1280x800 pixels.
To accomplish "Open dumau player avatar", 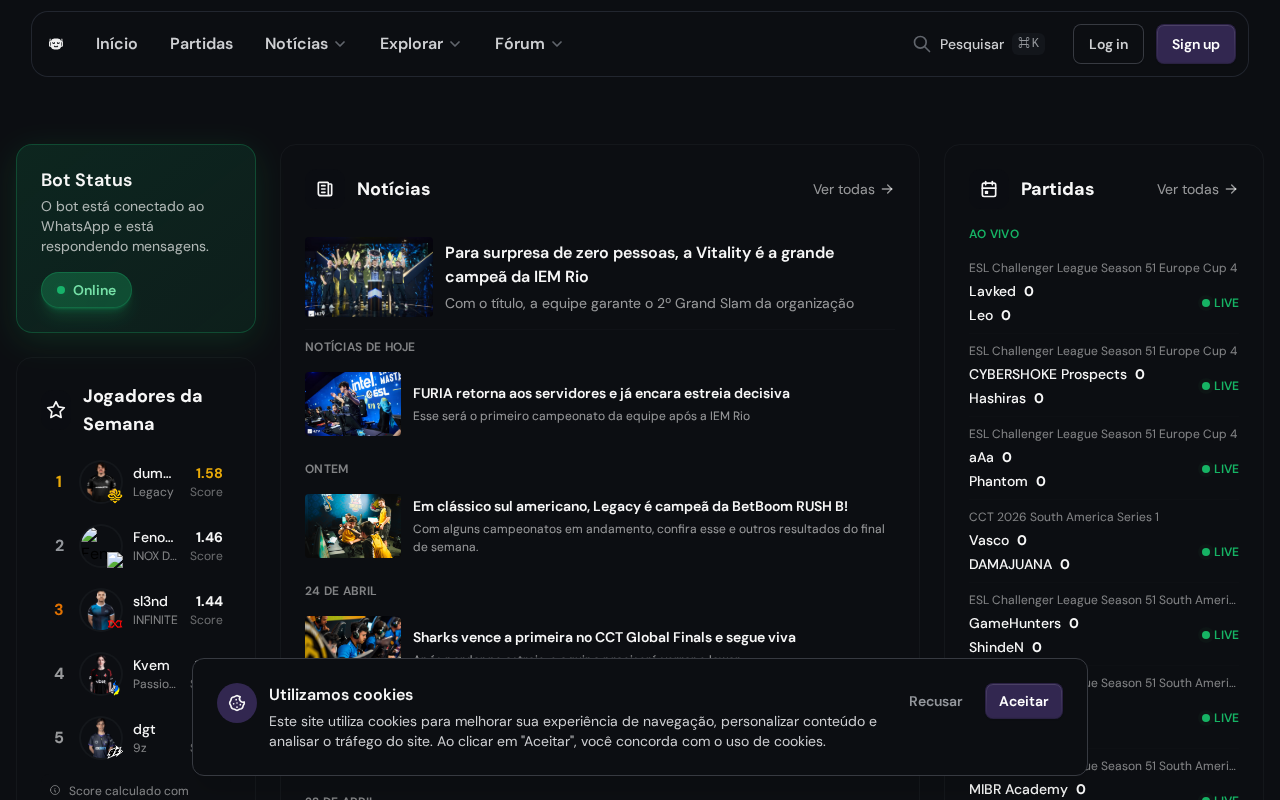I will (x=101, y=482).
